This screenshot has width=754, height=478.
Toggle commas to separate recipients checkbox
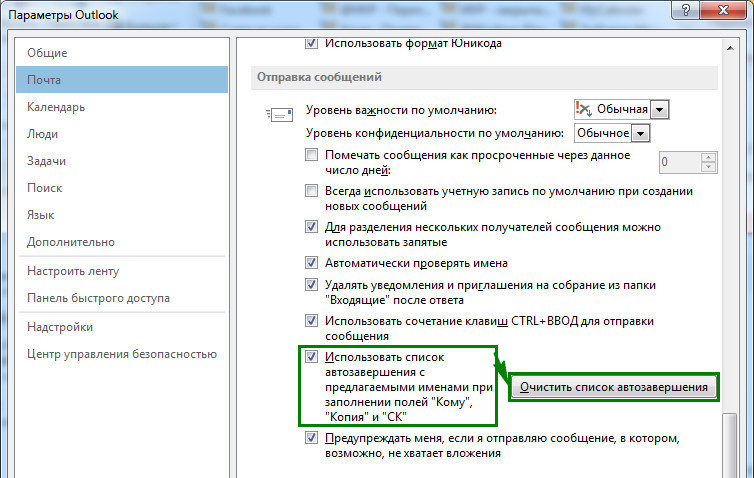(311, 226)
